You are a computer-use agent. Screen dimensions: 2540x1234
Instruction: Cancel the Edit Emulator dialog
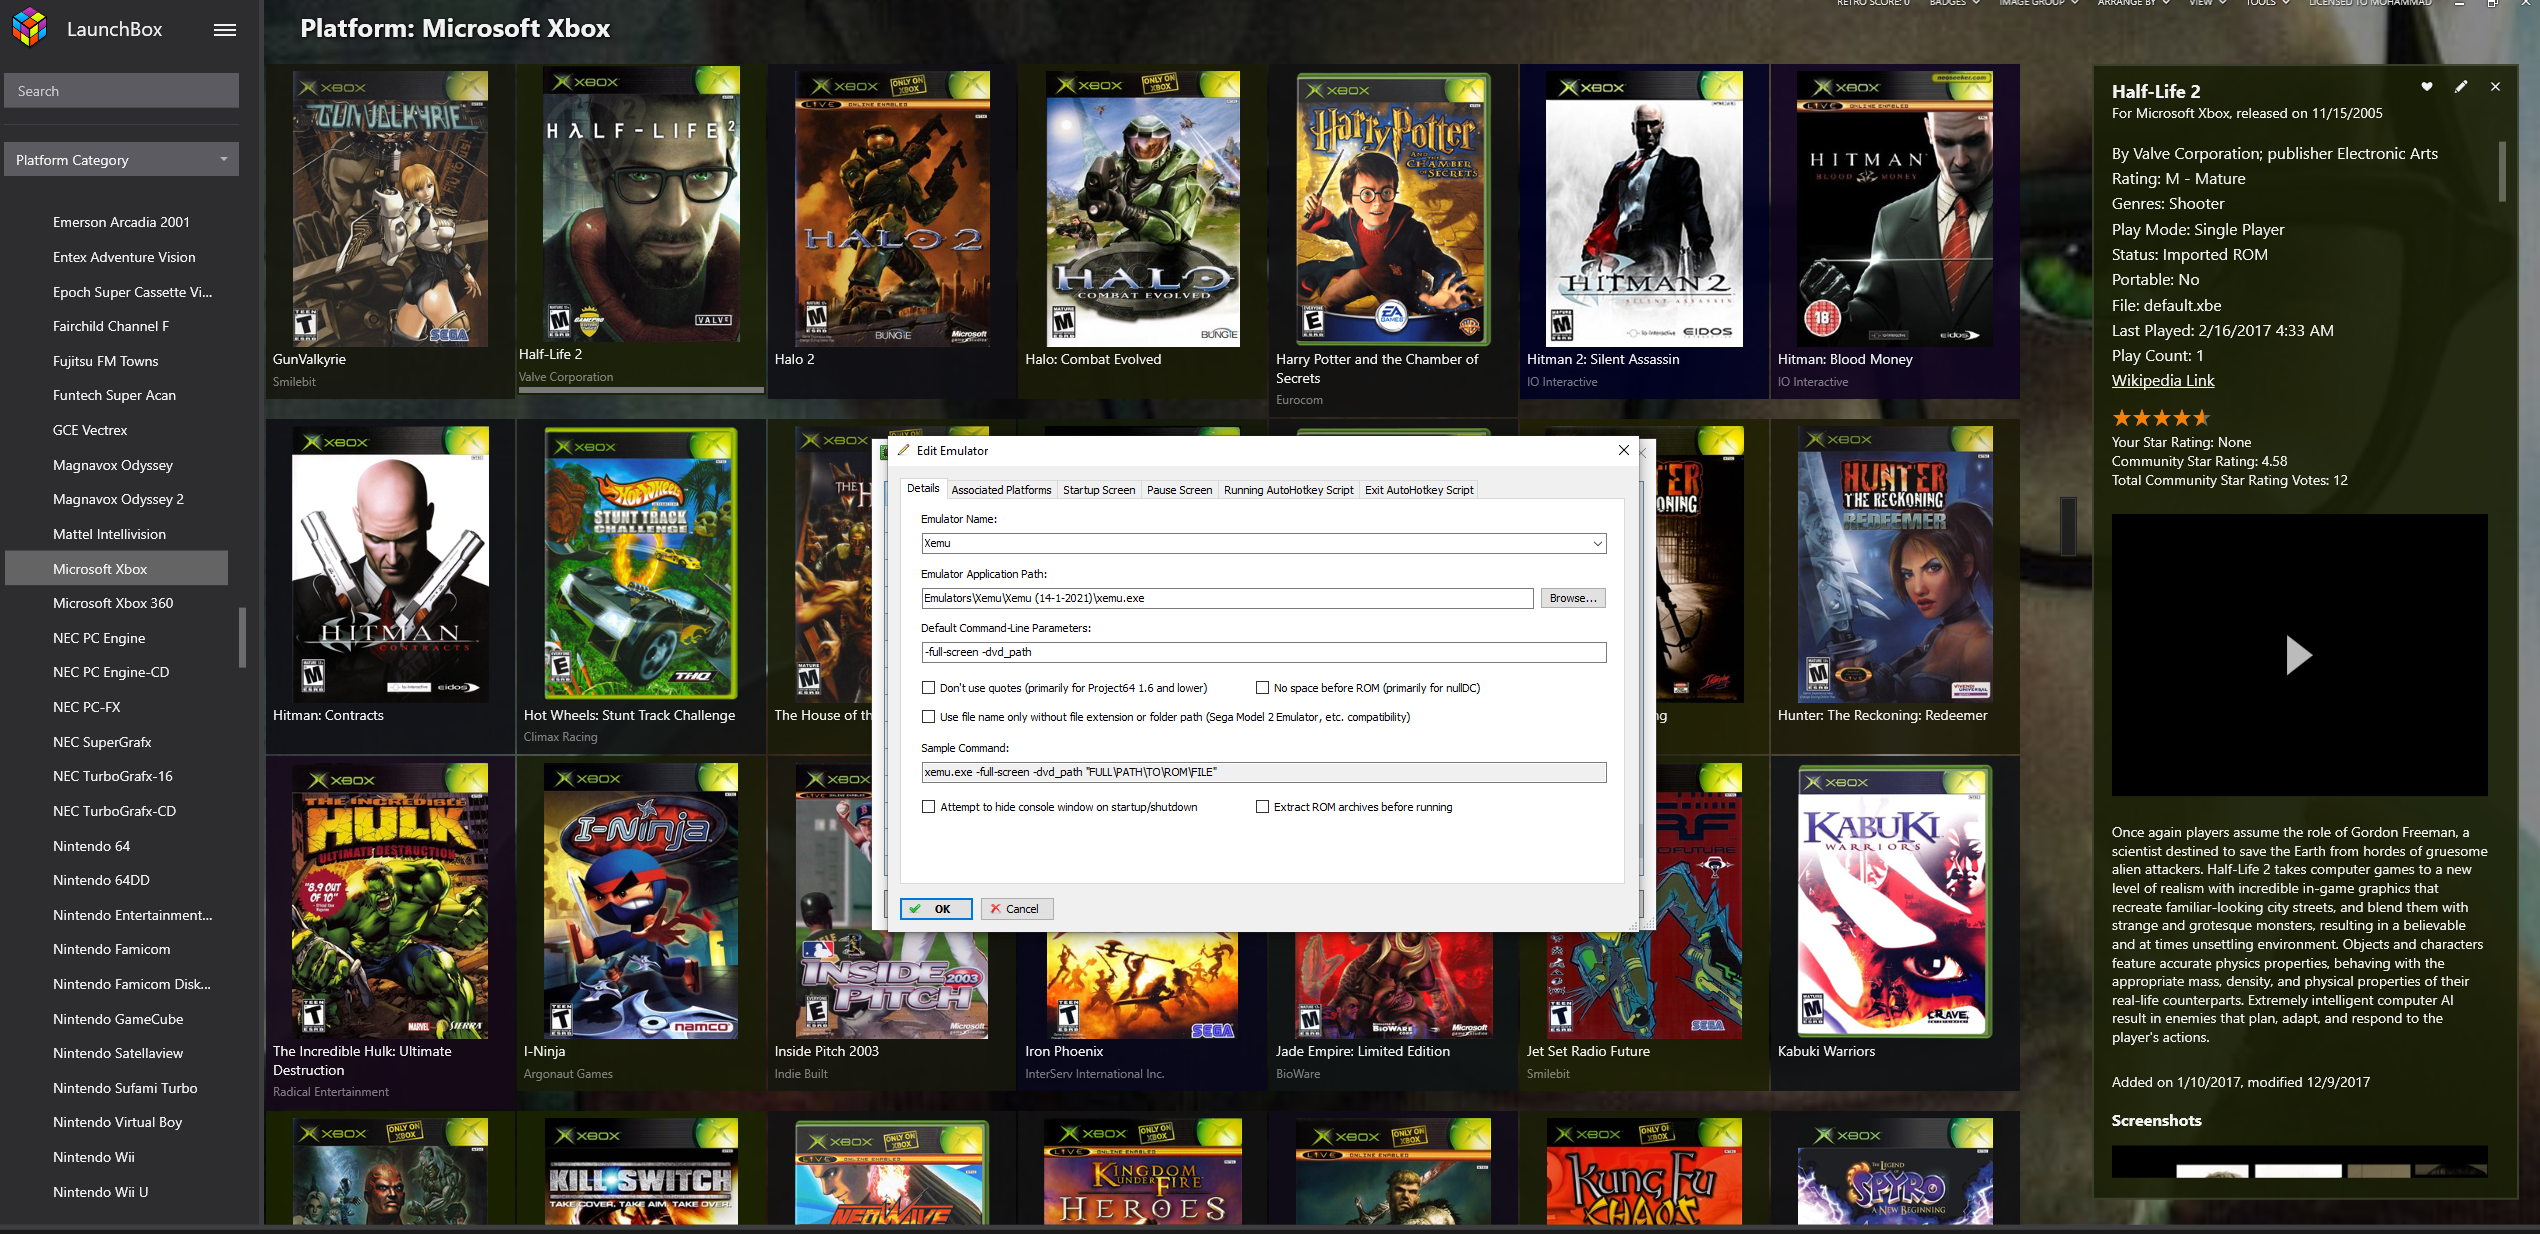(1017, 909)
